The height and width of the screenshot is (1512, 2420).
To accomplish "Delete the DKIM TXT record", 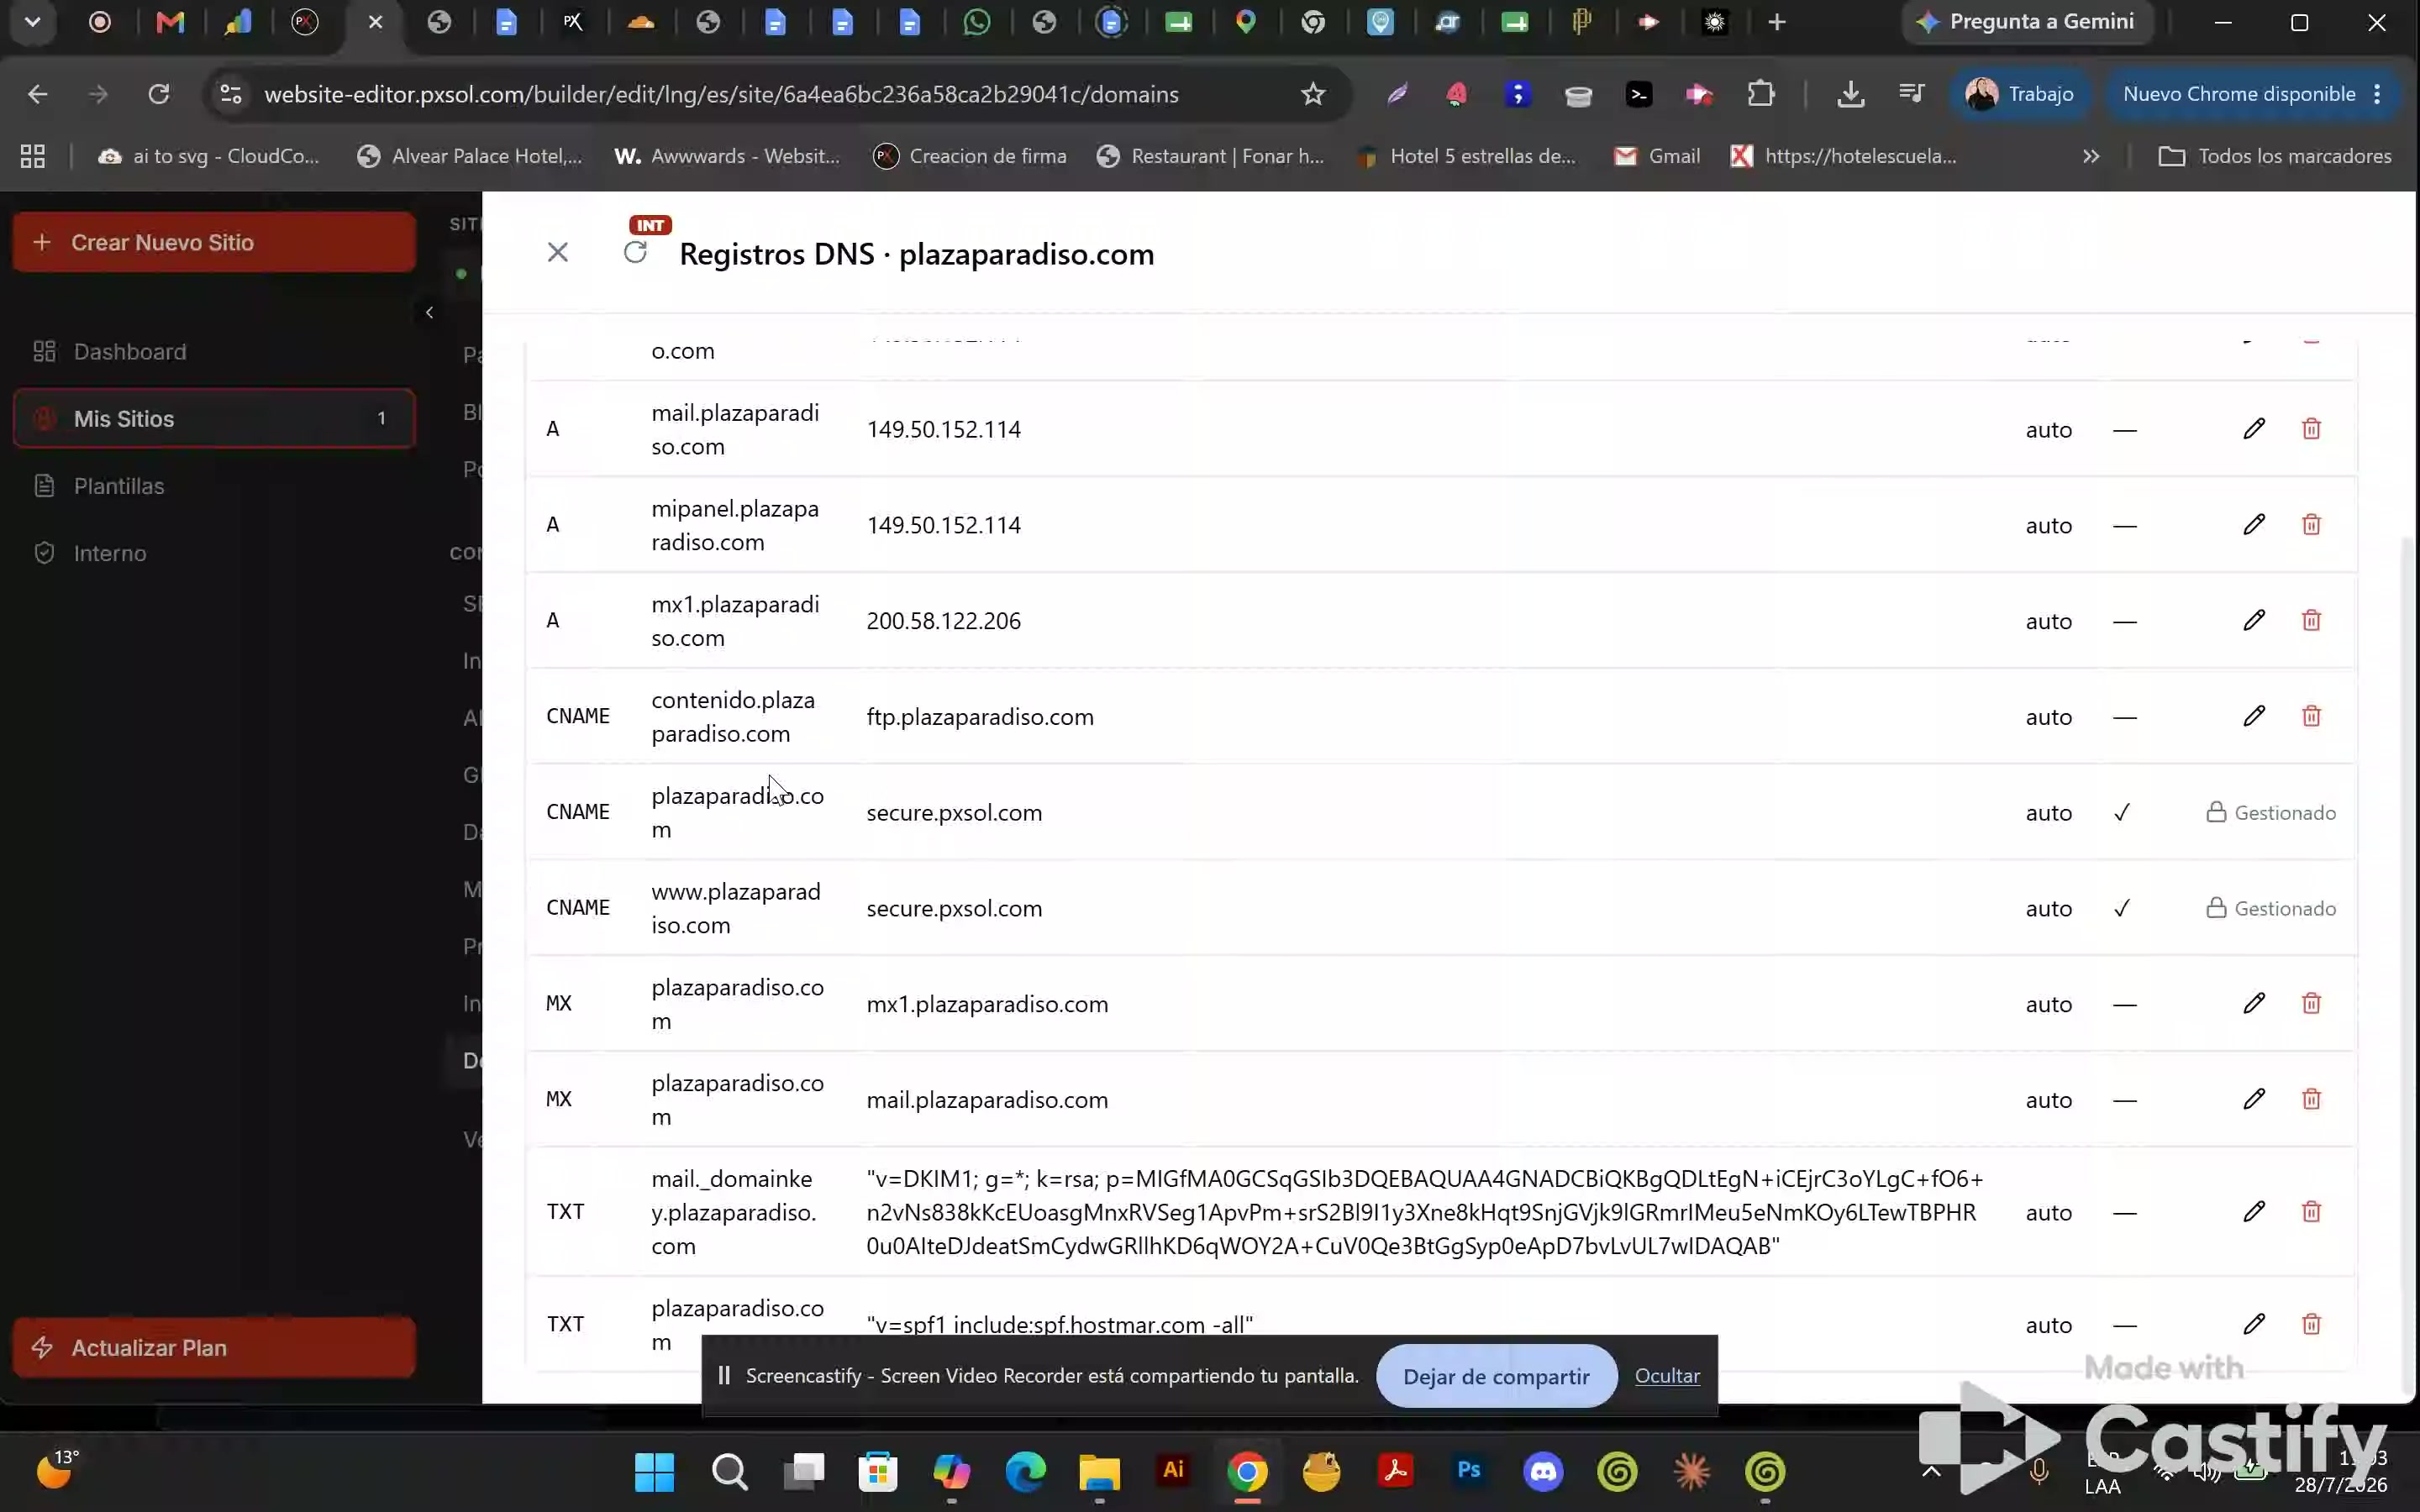I will click(2311, 1212).
